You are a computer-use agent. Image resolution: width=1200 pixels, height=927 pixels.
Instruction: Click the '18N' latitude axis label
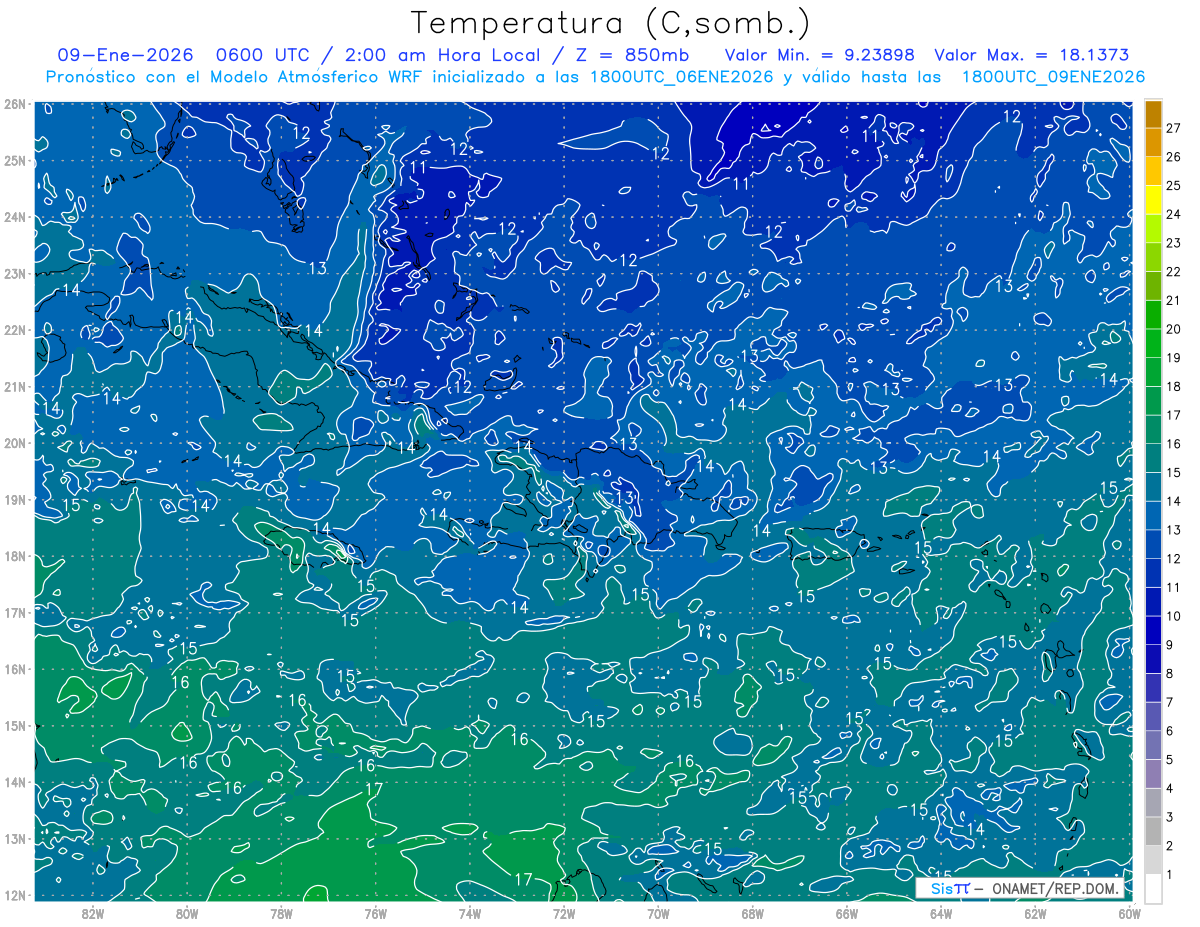(x=14, y=556)
